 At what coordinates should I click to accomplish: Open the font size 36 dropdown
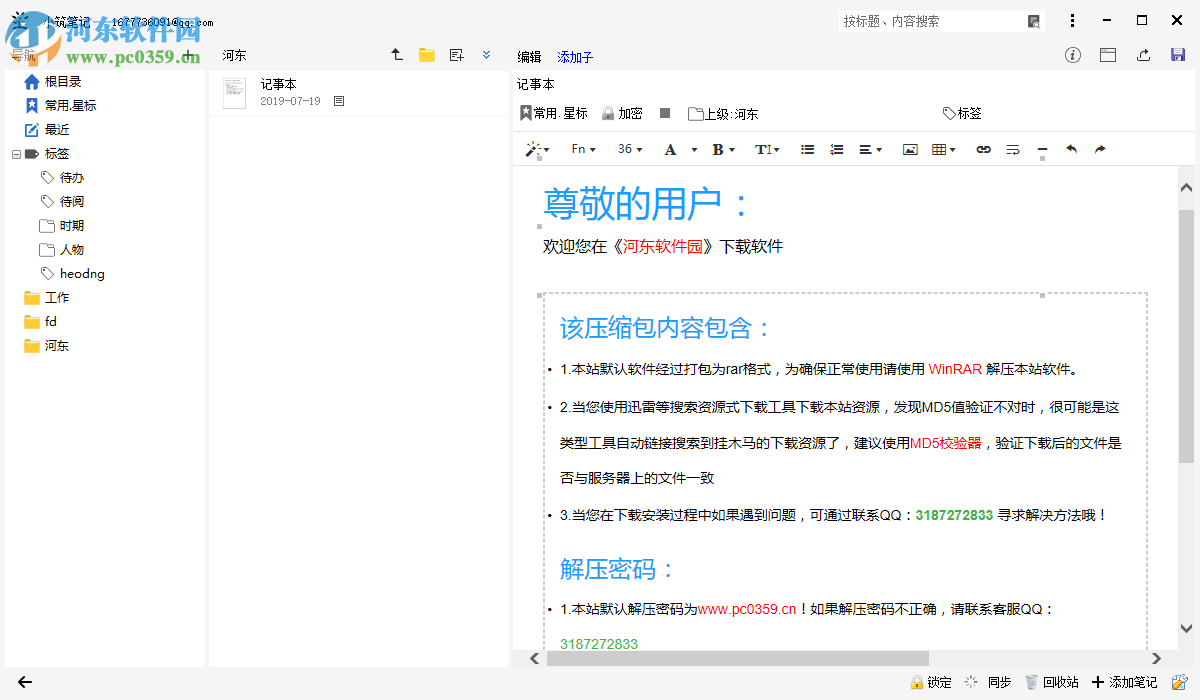(x=630, y=149)
